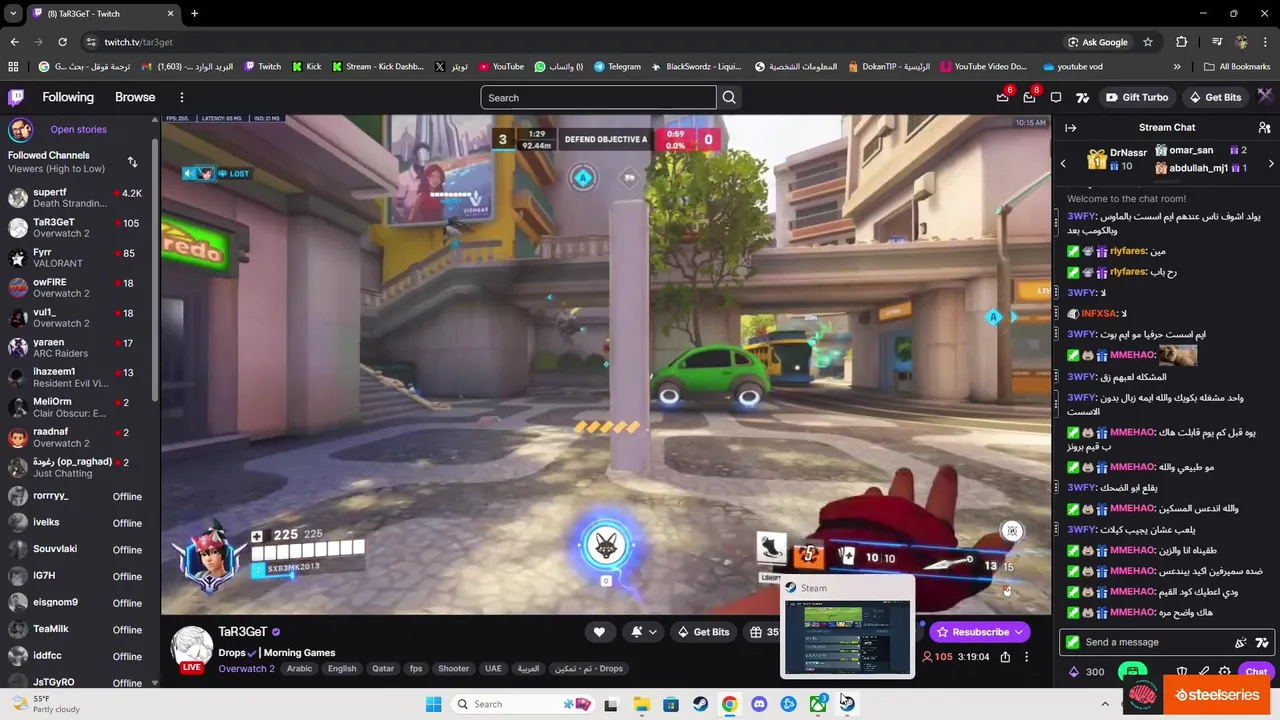Viewport: 1280px width, 720px height.
Task: Bookmark this page with the star icon
Action: coord(1148,42)
